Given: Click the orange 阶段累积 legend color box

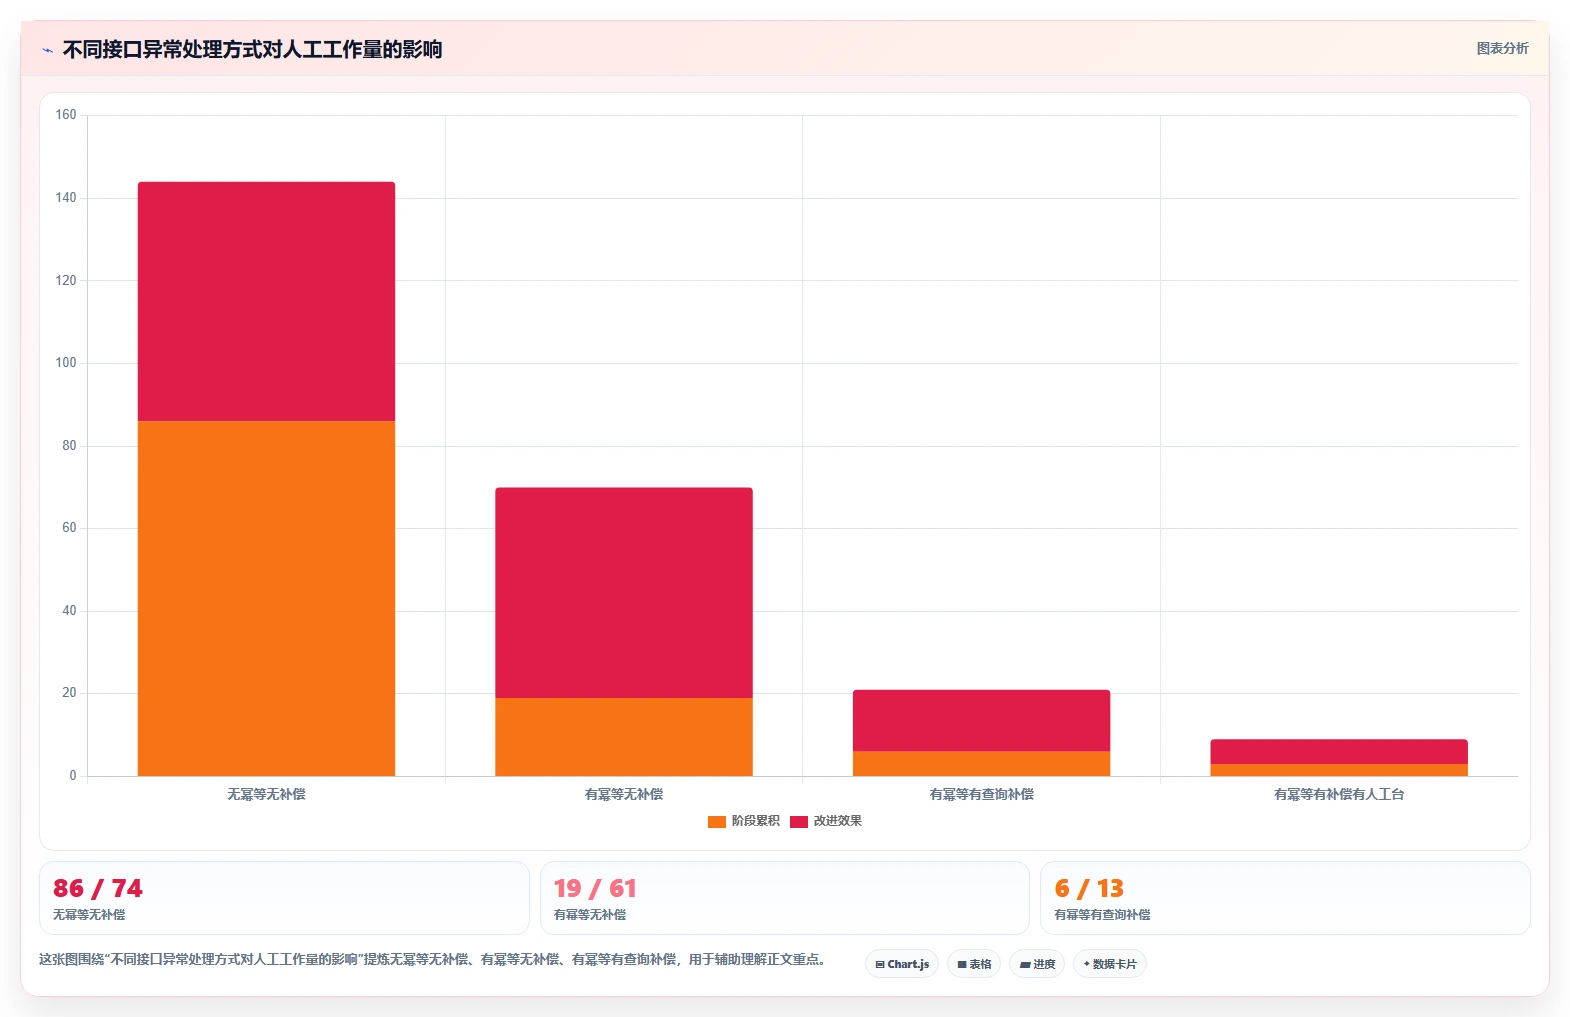Looking at the screenshot, I should pyautogui.click(x=717, y=822).
